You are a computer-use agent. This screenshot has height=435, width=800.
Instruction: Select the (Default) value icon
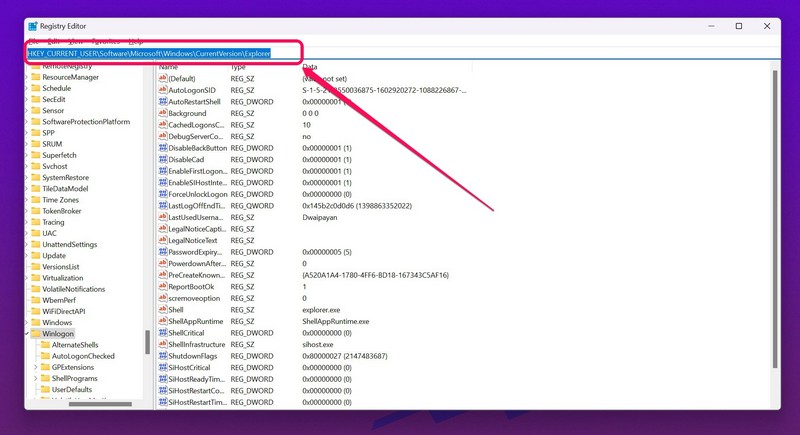tap(162, 78)
